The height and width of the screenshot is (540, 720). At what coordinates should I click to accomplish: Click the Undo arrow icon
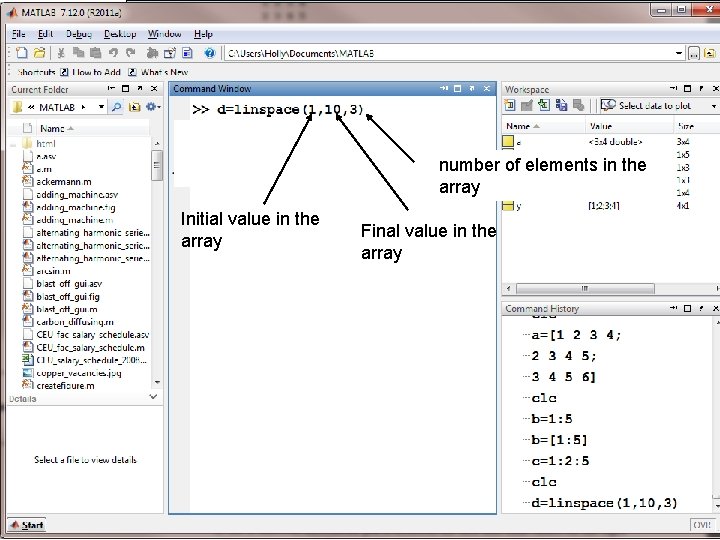[113, 53]
